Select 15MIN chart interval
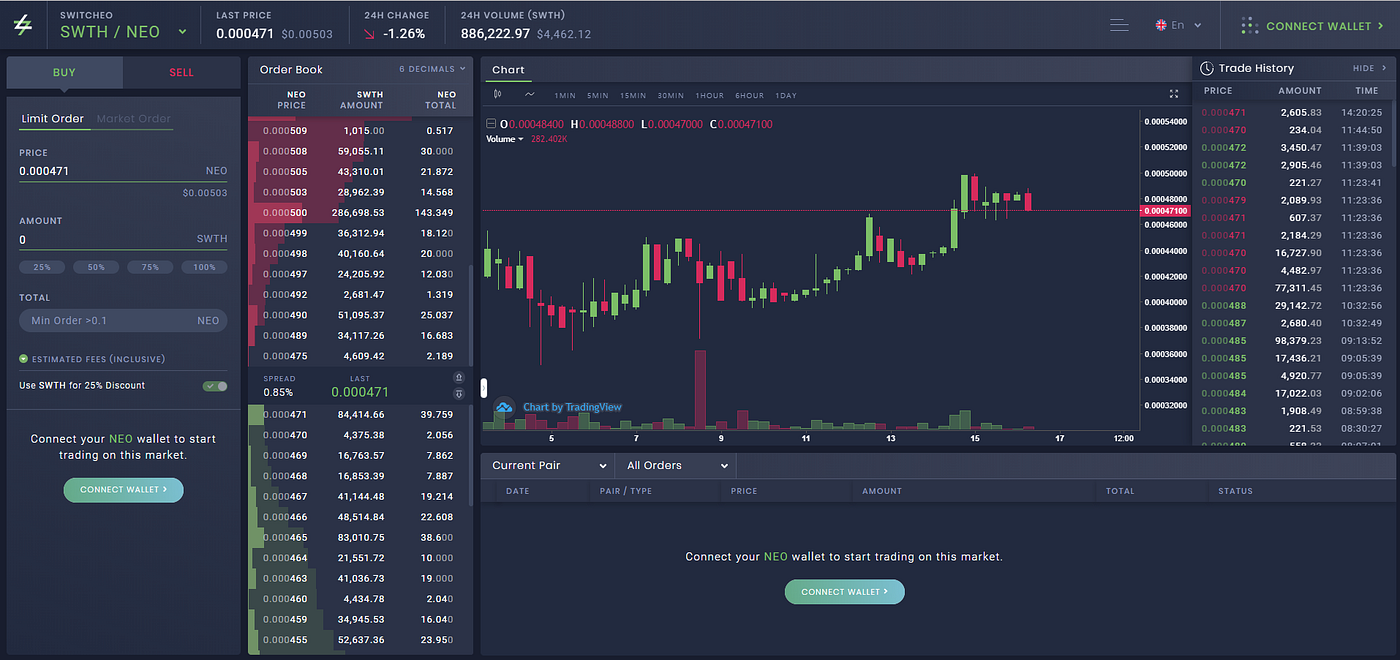This screenshot has height=660, width=1400. point(633,95)
